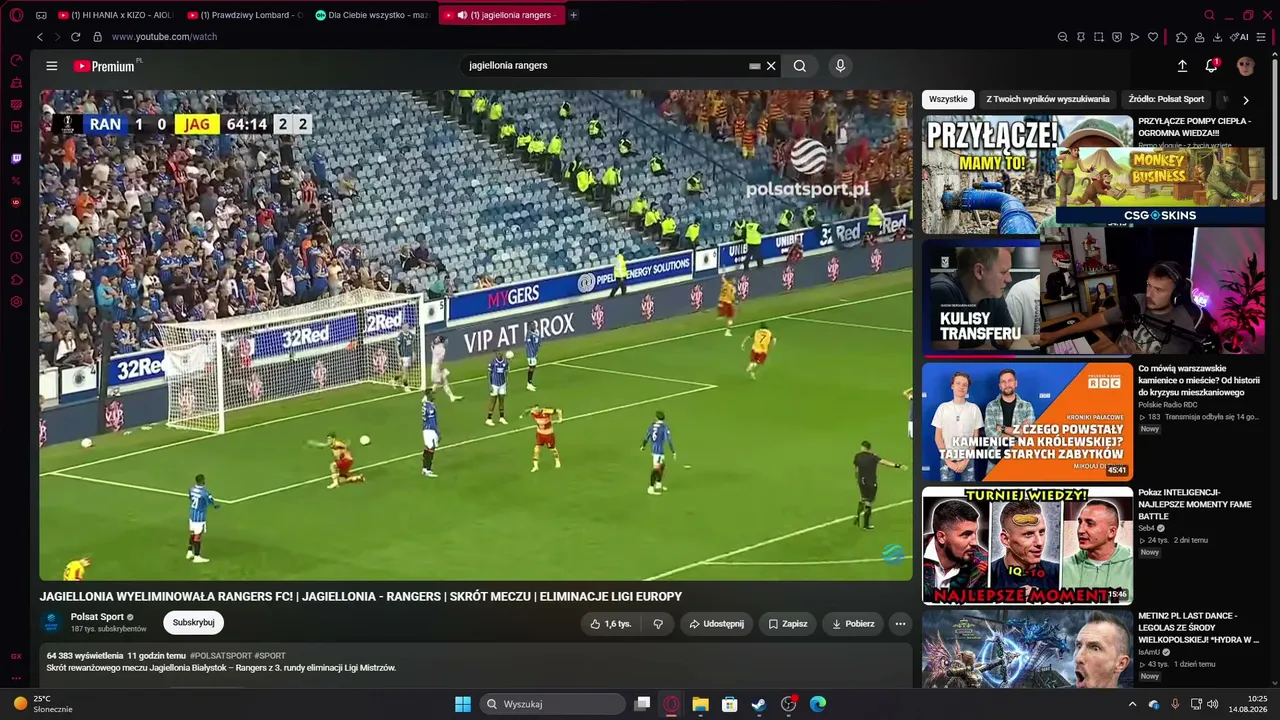Screen dimensions: 1280x720
Task: Open 'Pokaz INTELIGENCJI' Fame battle video title
Action: pyautogui.click(x=1194, y=504)
